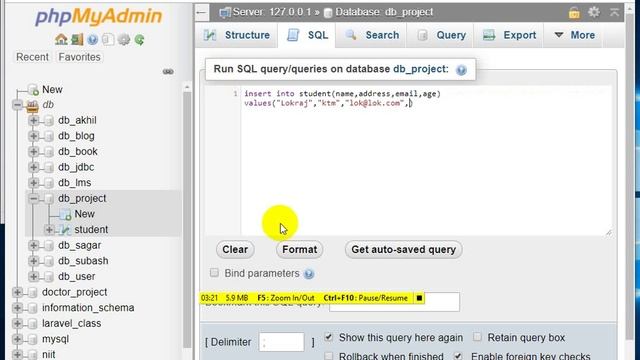Click the padlock icon in top bar

click(x=574, y=12)
